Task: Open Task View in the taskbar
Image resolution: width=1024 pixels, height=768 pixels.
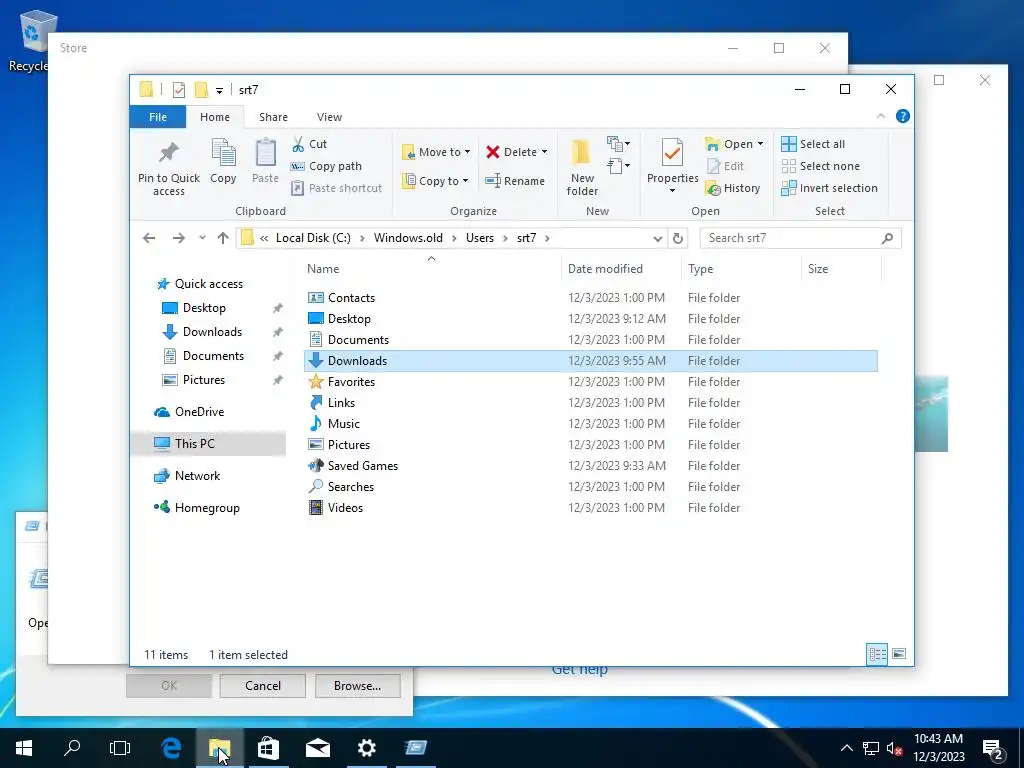Action: point(120,748)
